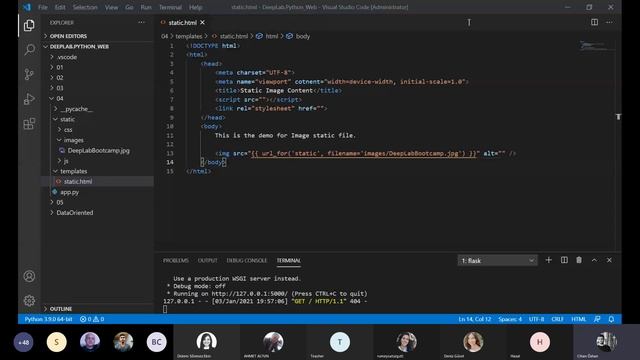Open the Run menu

coord(146,7)
